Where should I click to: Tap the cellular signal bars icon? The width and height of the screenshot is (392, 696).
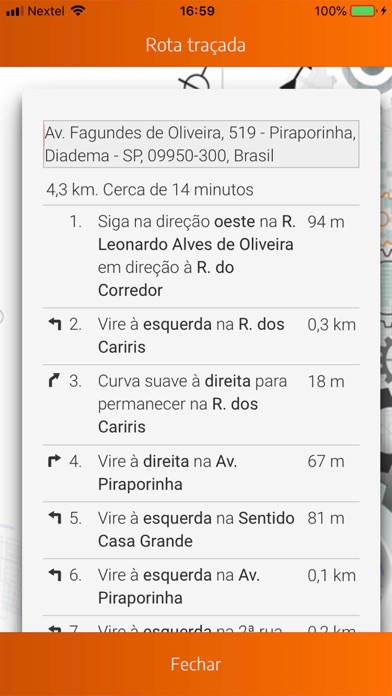click(15, 11)
